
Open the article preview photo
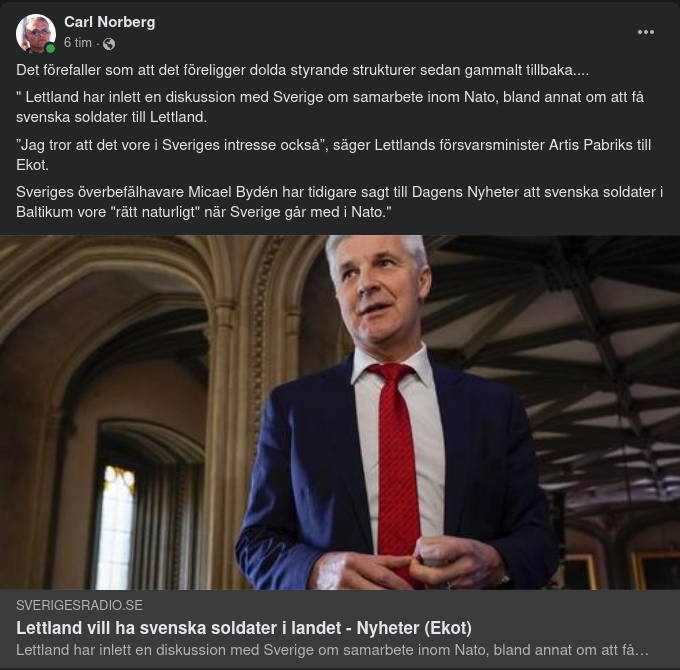click(340, 412)
